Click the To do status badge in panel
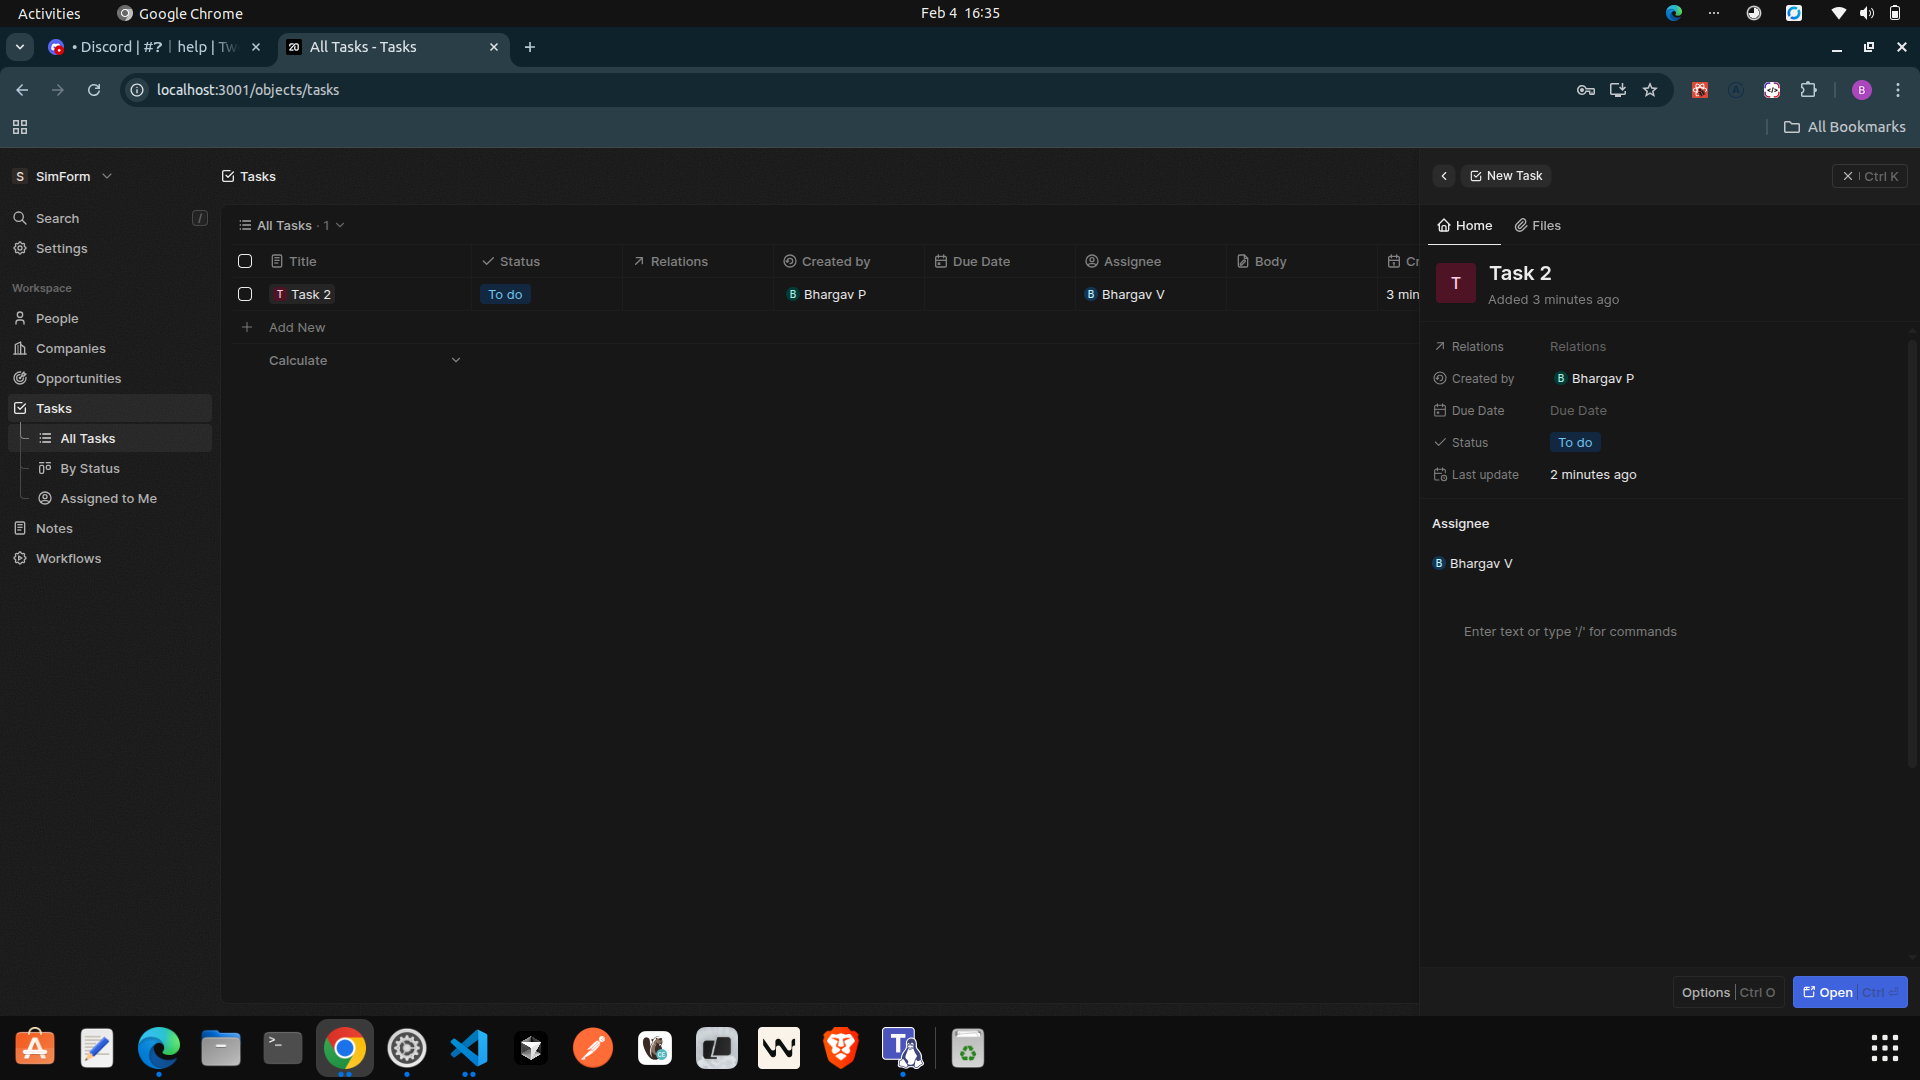The width and height of the screenshot is (1920, 1080). pyautogui.click(x=1575, y=442)
